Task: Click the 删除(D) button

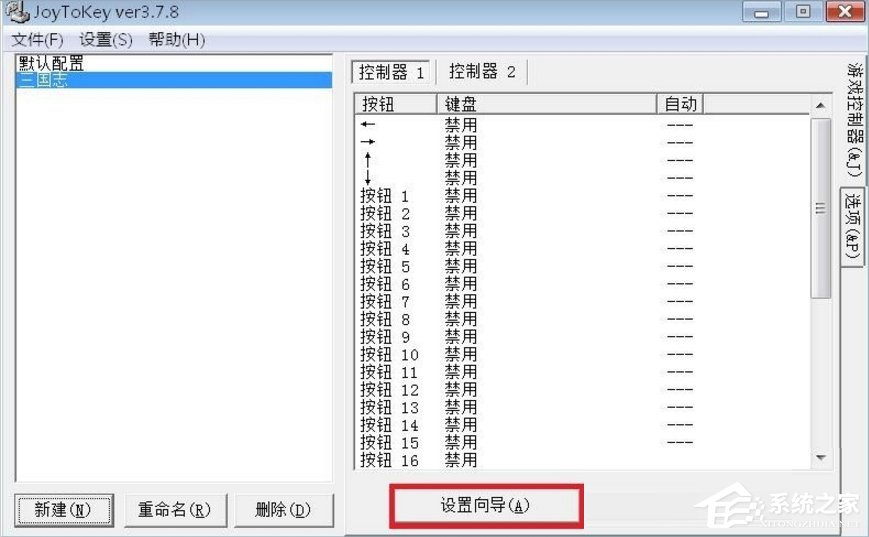Action: click(x=283, y=510)
